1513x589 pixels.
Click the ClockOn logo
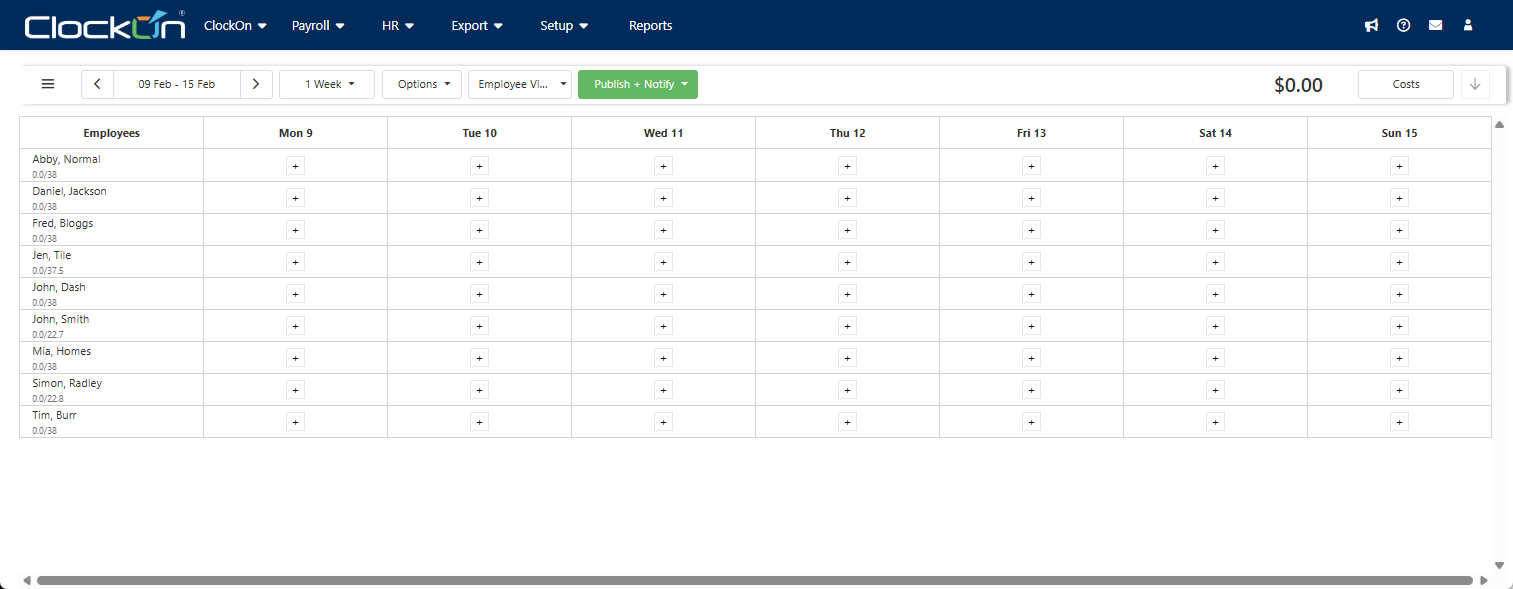[105, 26]
